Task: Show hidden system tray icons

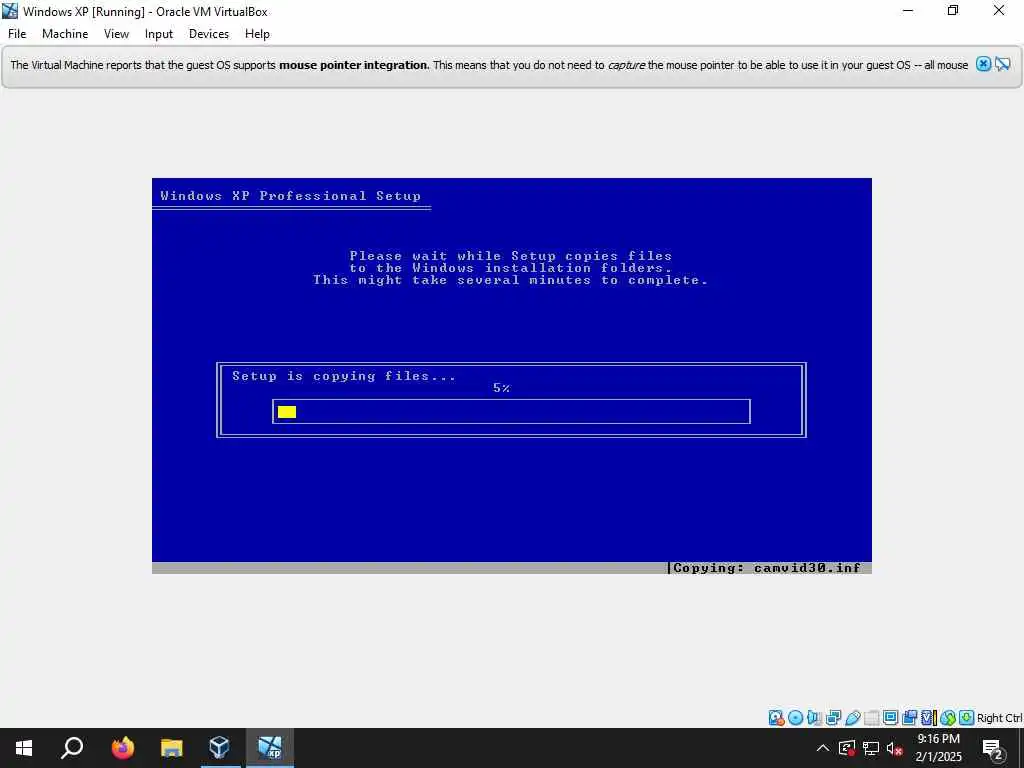Action: (x=823, y=748)
